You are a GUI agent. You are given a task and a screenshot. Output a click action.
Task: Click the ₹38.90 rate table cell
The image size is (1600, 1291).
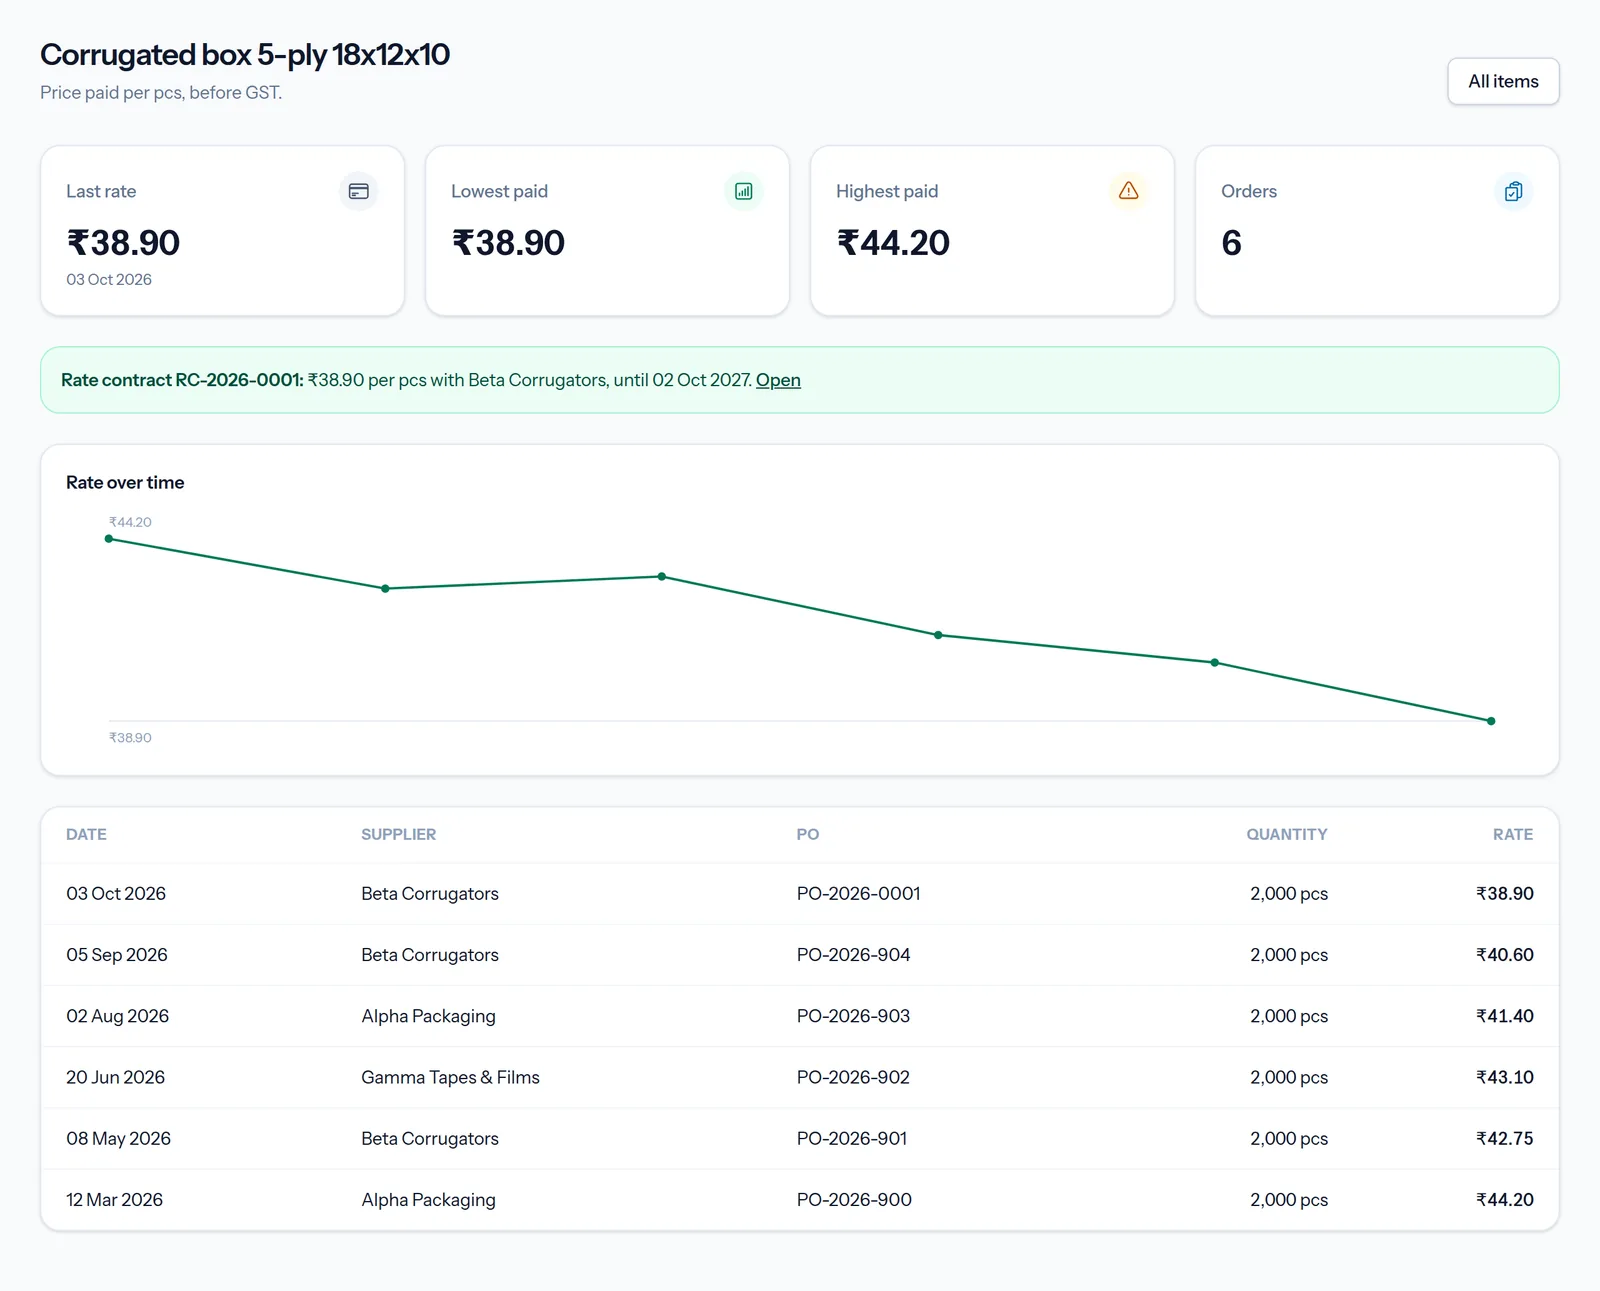click(1505, 894)
